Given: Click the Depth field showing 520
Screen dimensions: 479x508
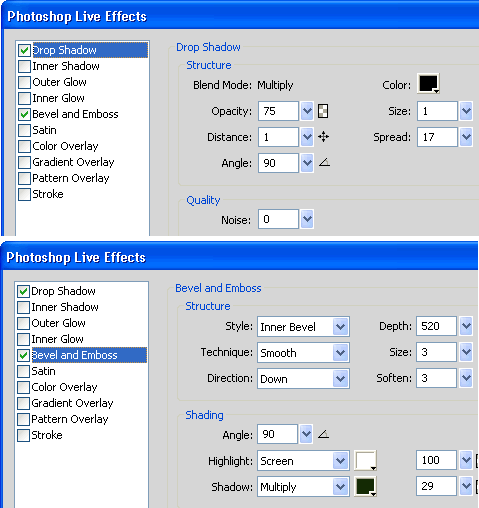Looking at the screenshot, I should click(436, 326).
